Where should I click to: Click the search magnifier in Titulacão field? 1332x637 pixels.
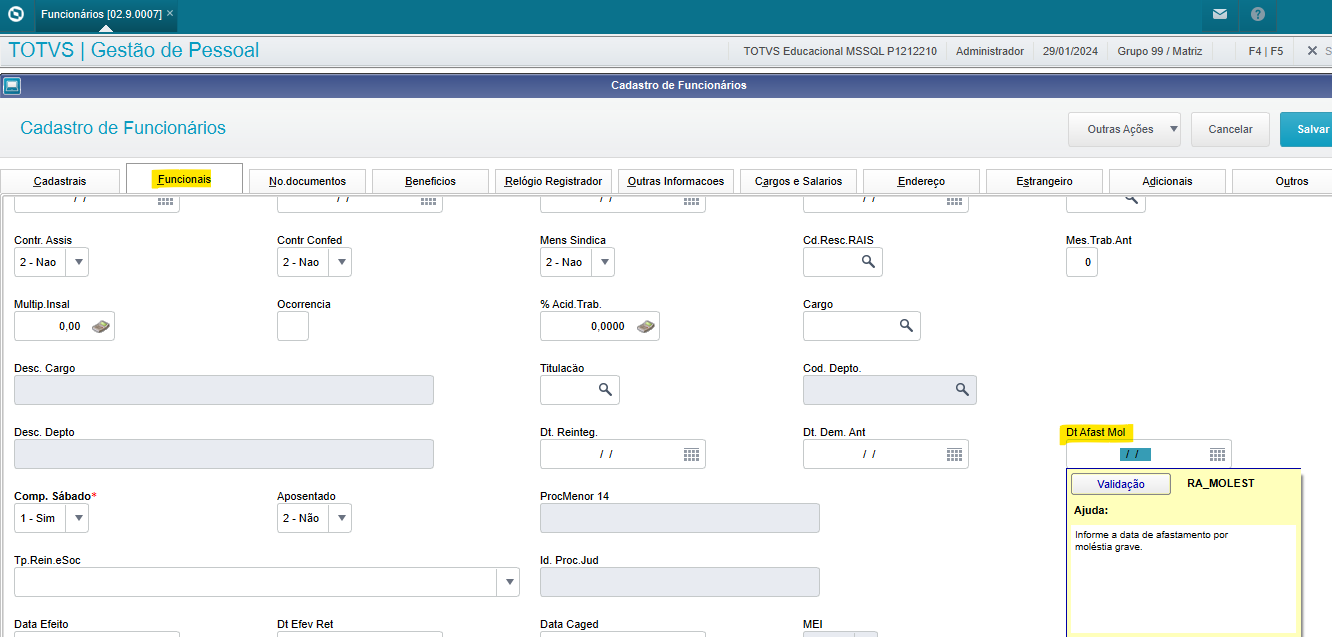[x=605, y=390]
